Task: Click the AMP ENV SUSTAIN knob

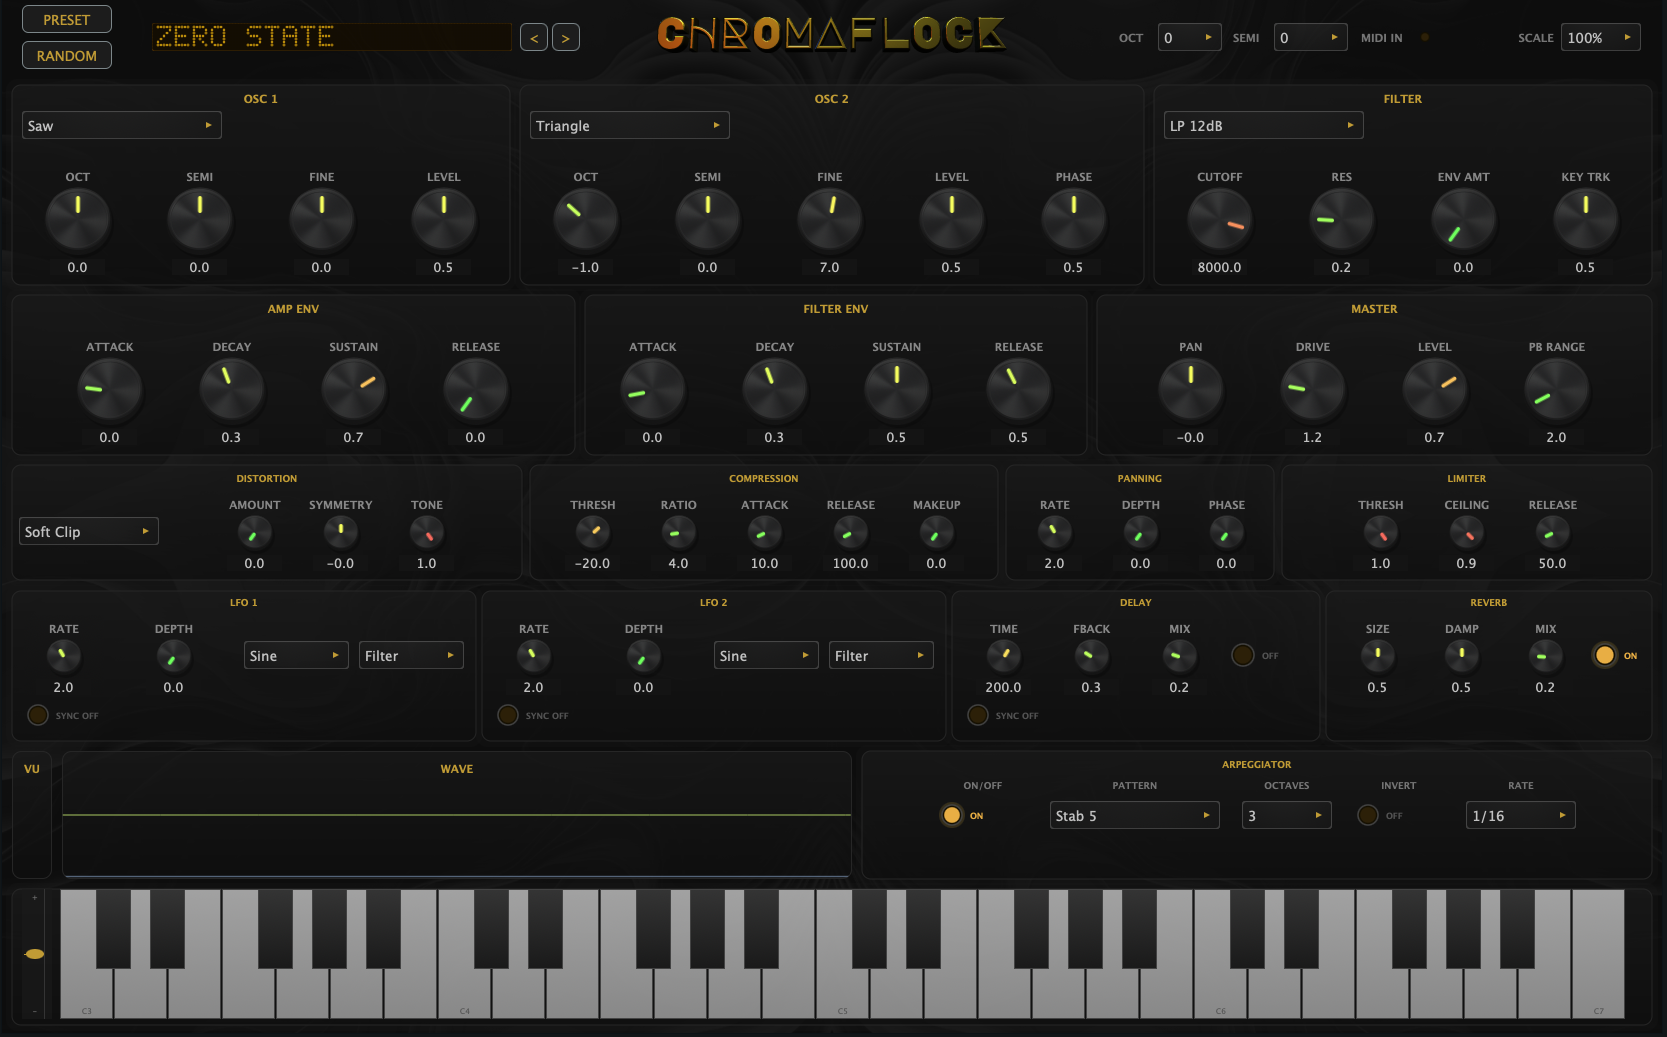Action: (x=354, y=389)
